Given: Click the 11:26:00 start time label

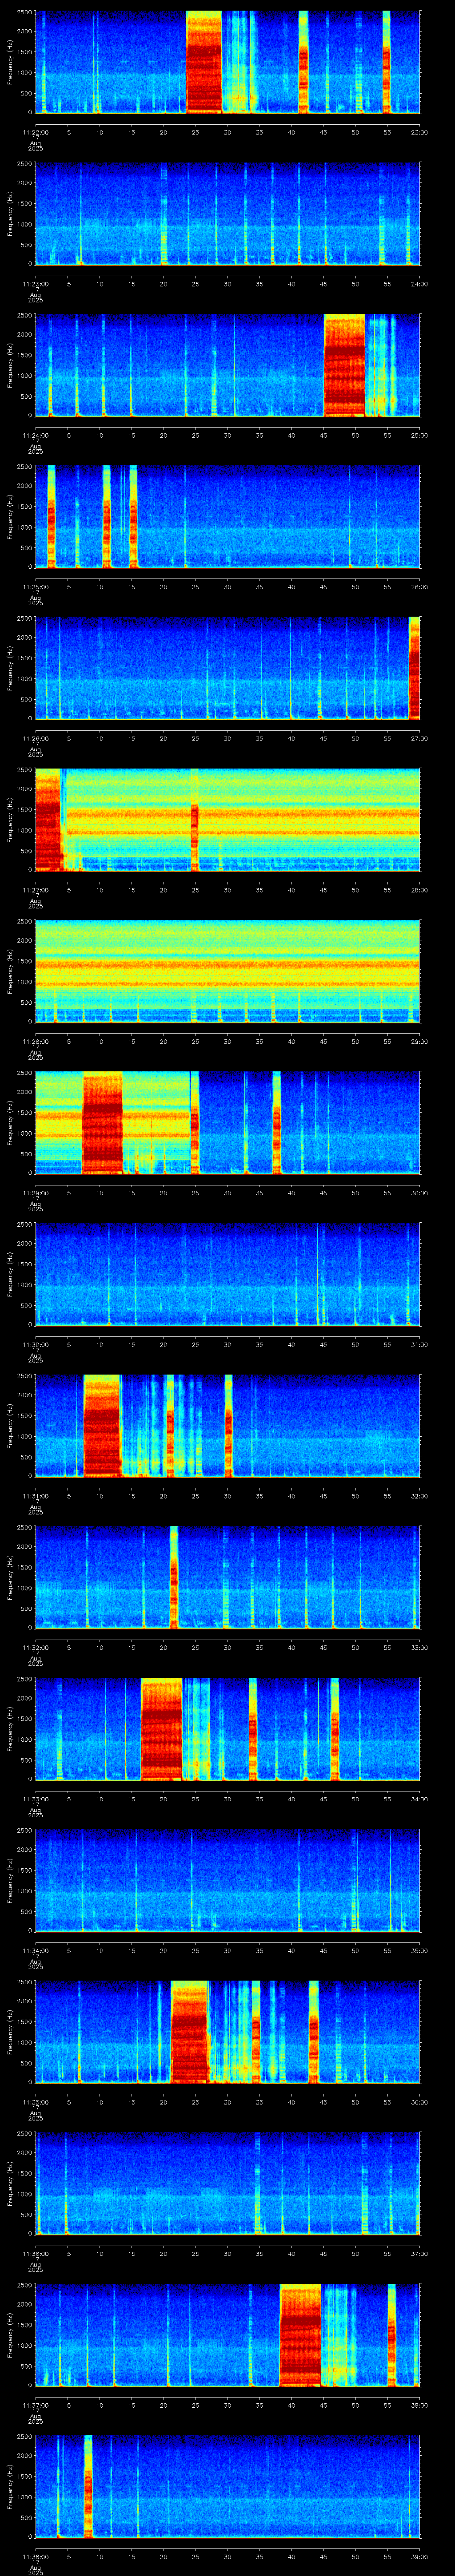Looking at the screenshot, I should tap(35, 738).
